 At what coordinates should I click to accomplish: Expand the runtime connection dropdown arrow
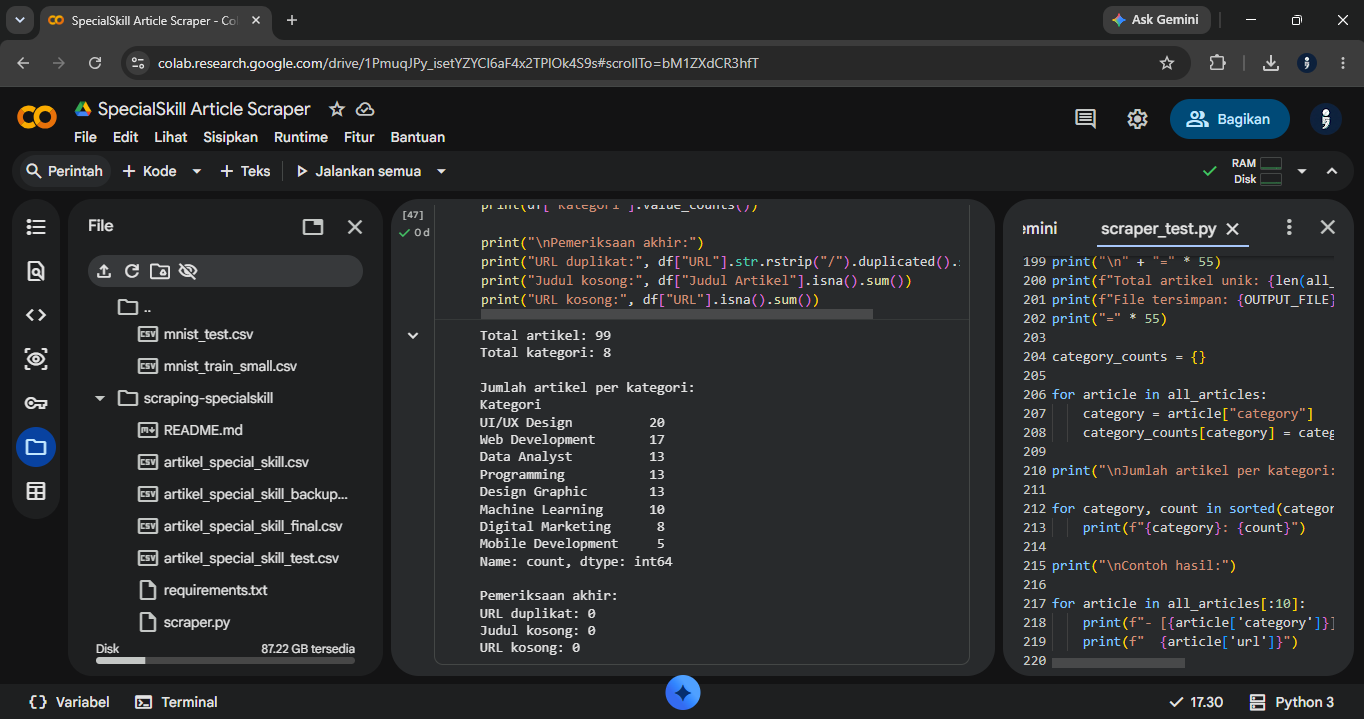click(1302, 171)
